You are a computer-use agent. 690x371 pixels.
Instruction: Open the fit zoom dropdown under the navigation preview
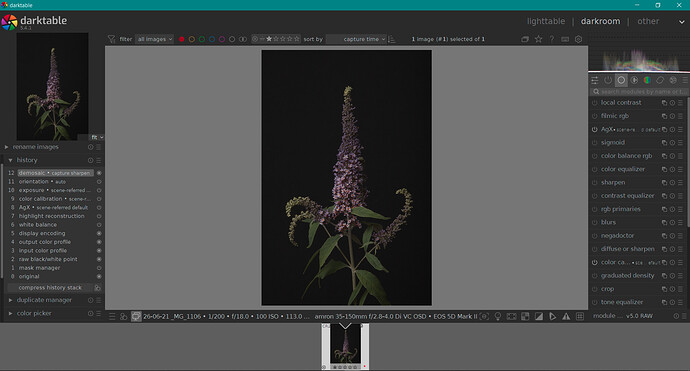click(97, 137)
